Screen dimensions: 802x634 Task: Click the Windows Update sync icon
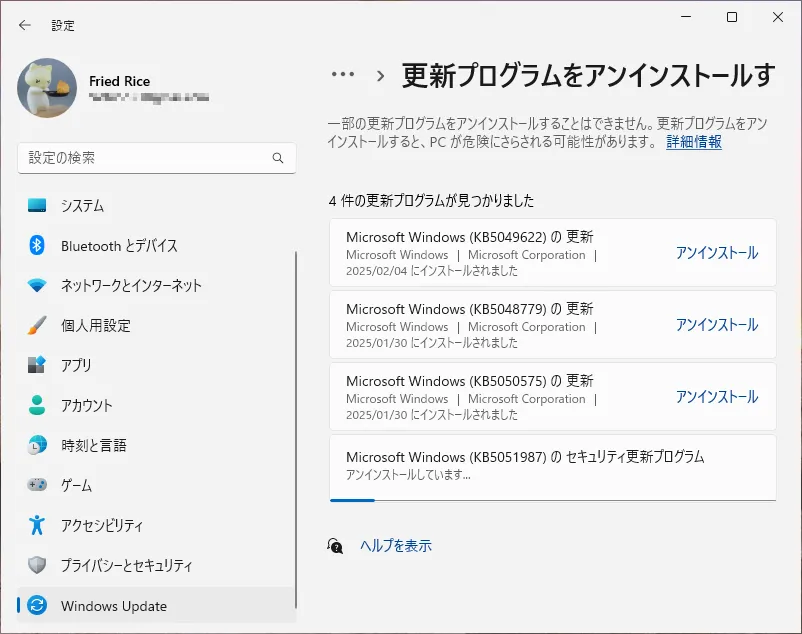point(37,605)
